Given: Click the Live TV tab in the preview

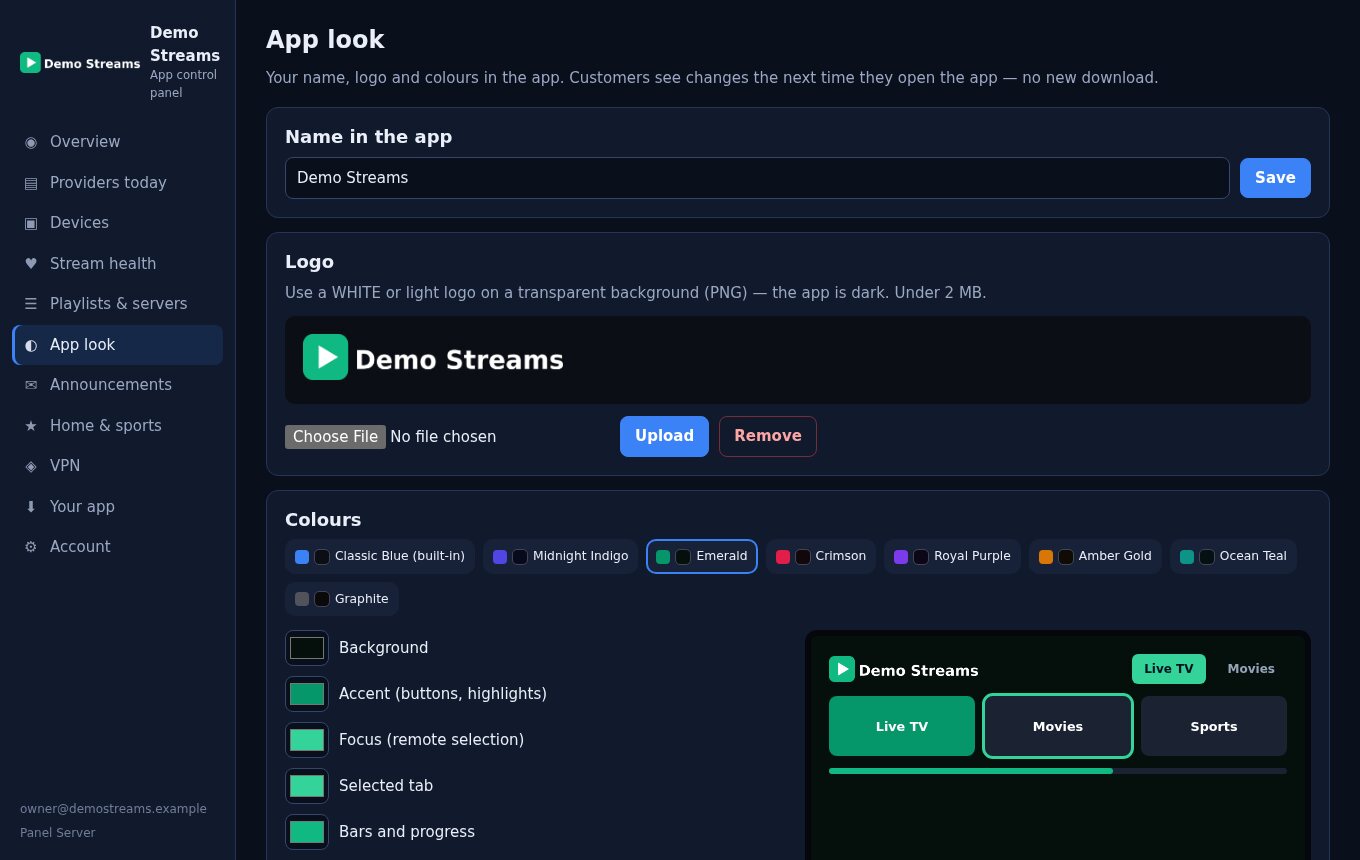Looking at the screenshot, I should pos(1169,669).
